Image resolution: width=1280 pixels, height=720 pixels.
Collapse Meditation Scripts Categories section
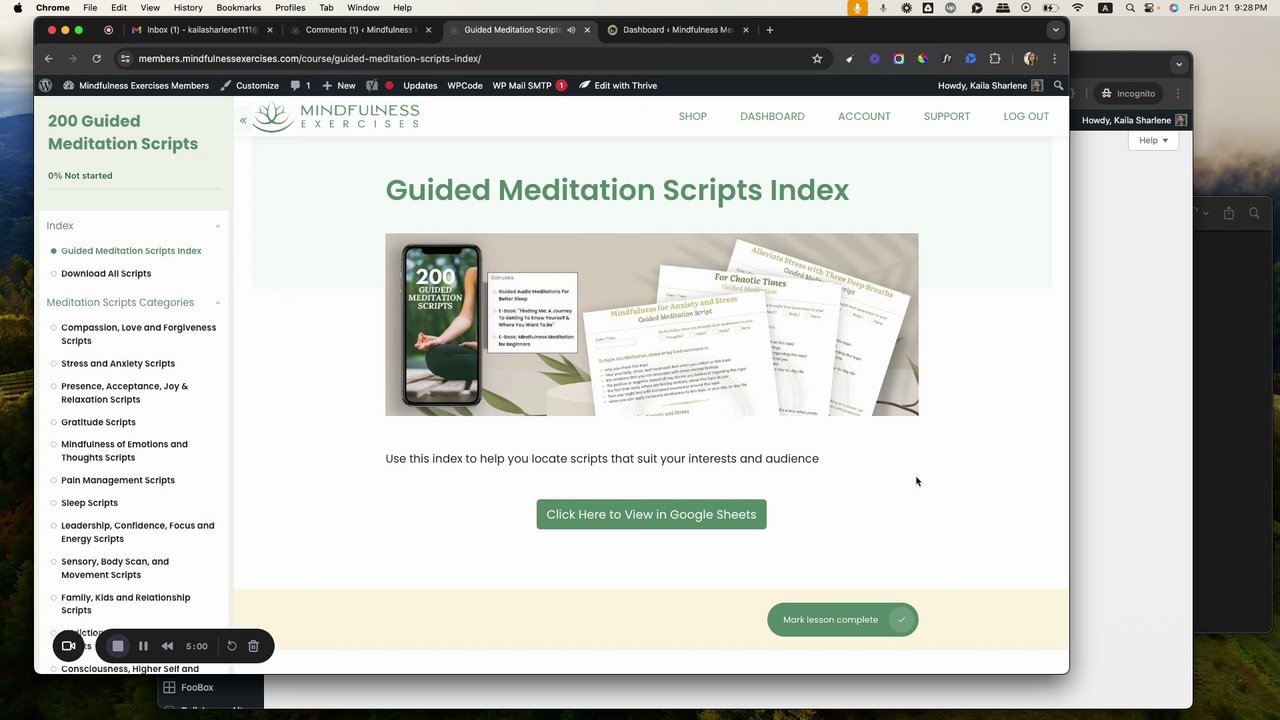(217, 303)
